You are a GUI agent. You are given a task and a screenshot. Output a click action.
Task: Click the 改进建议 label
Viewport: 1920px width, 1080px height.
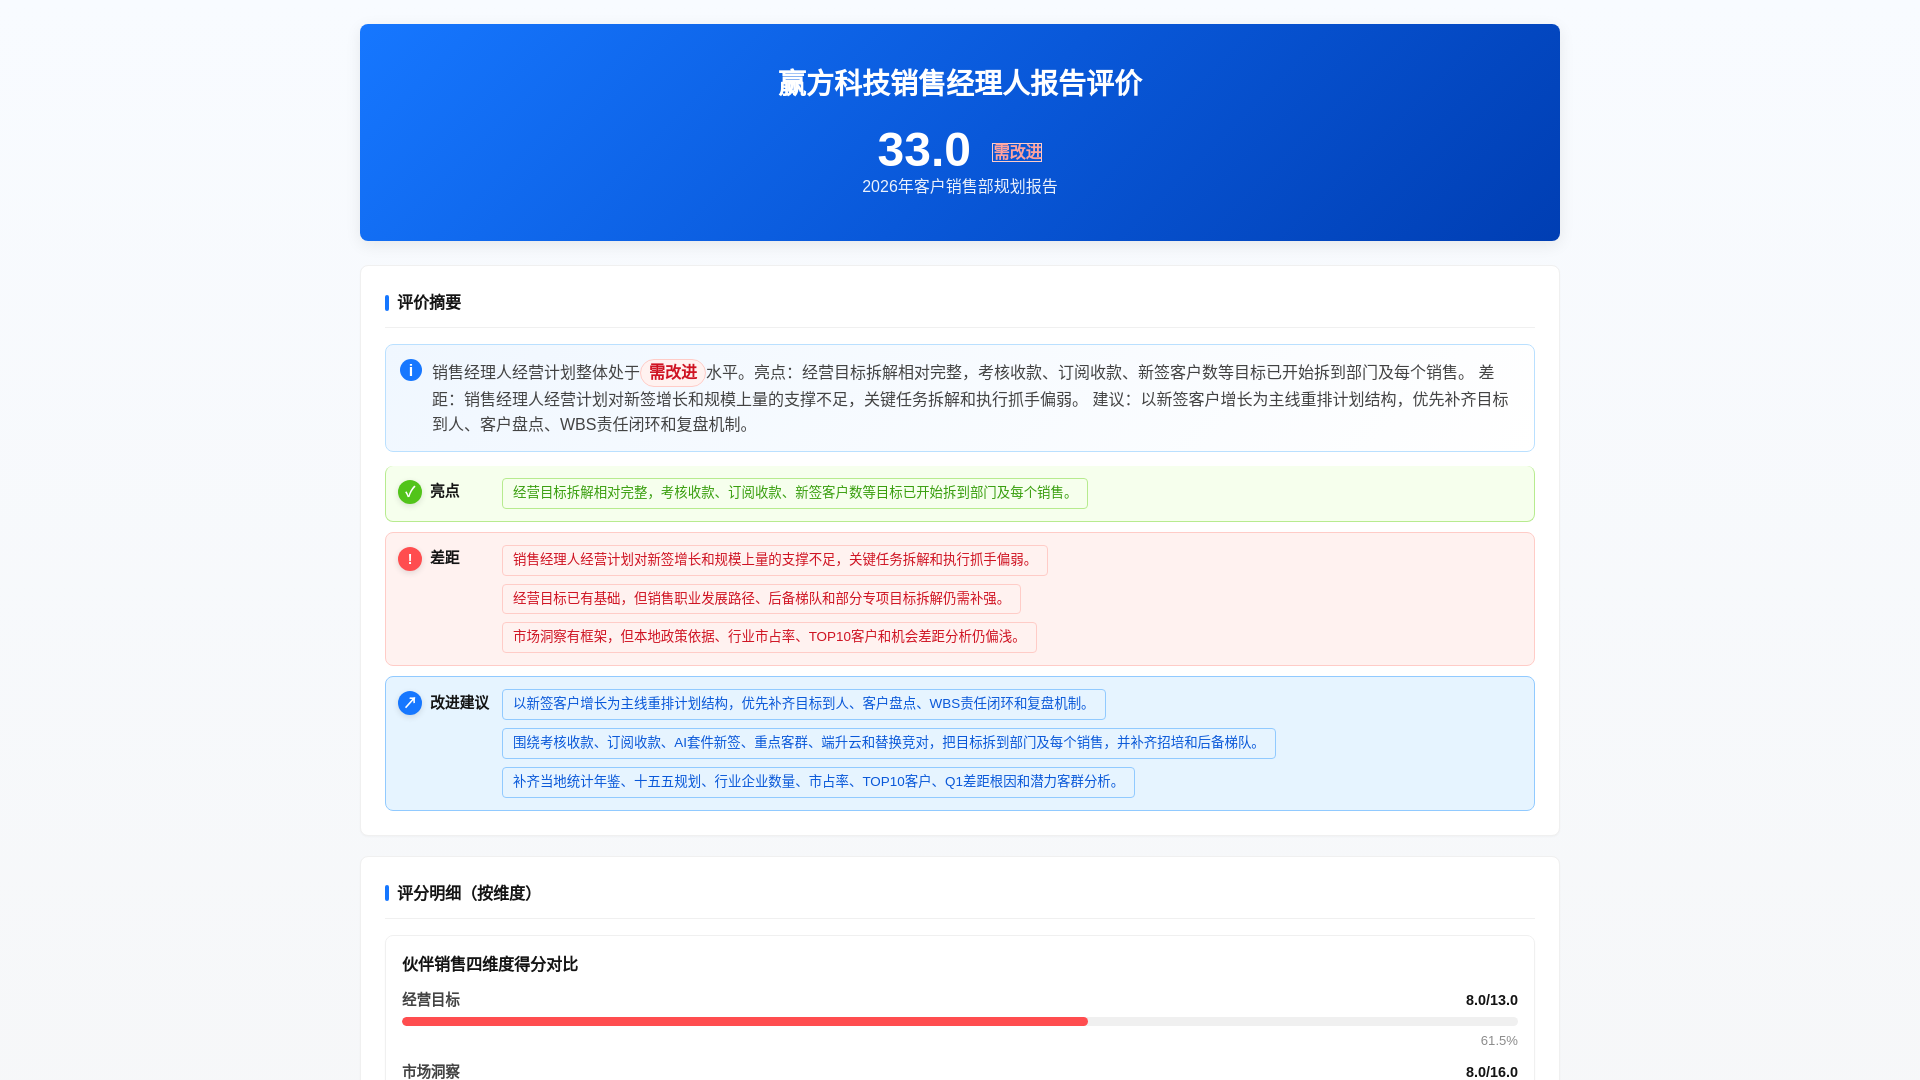pyautogui.click(x=460, y=703)
